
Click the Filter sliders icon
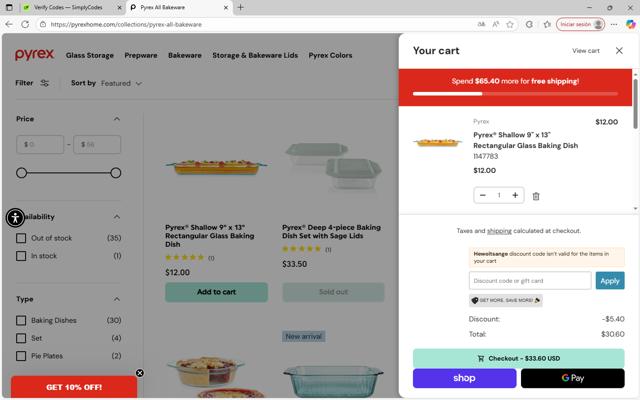coord(45,83)
